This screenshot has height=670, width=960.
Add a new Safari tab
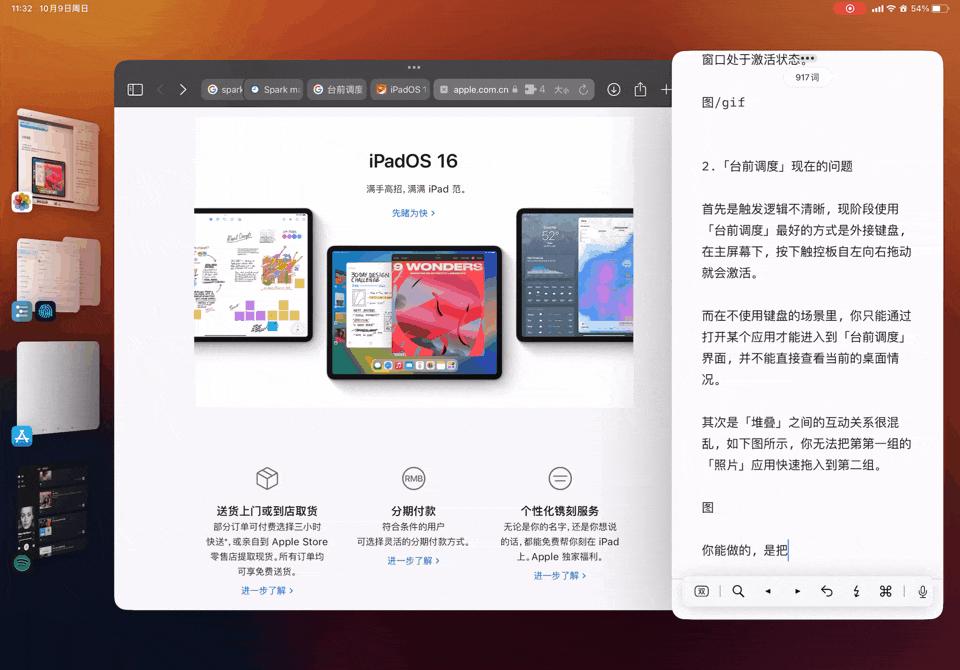[666, 90]
